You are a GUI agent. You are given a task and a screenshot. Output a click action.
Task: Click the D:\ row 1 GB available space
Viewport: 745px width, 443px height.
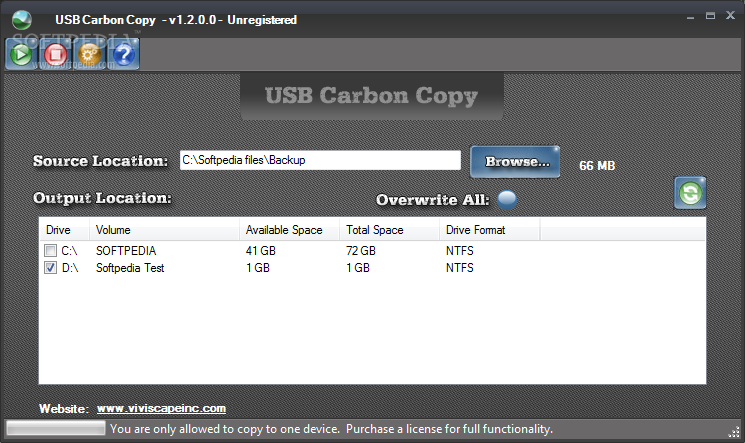coord(258,268)
